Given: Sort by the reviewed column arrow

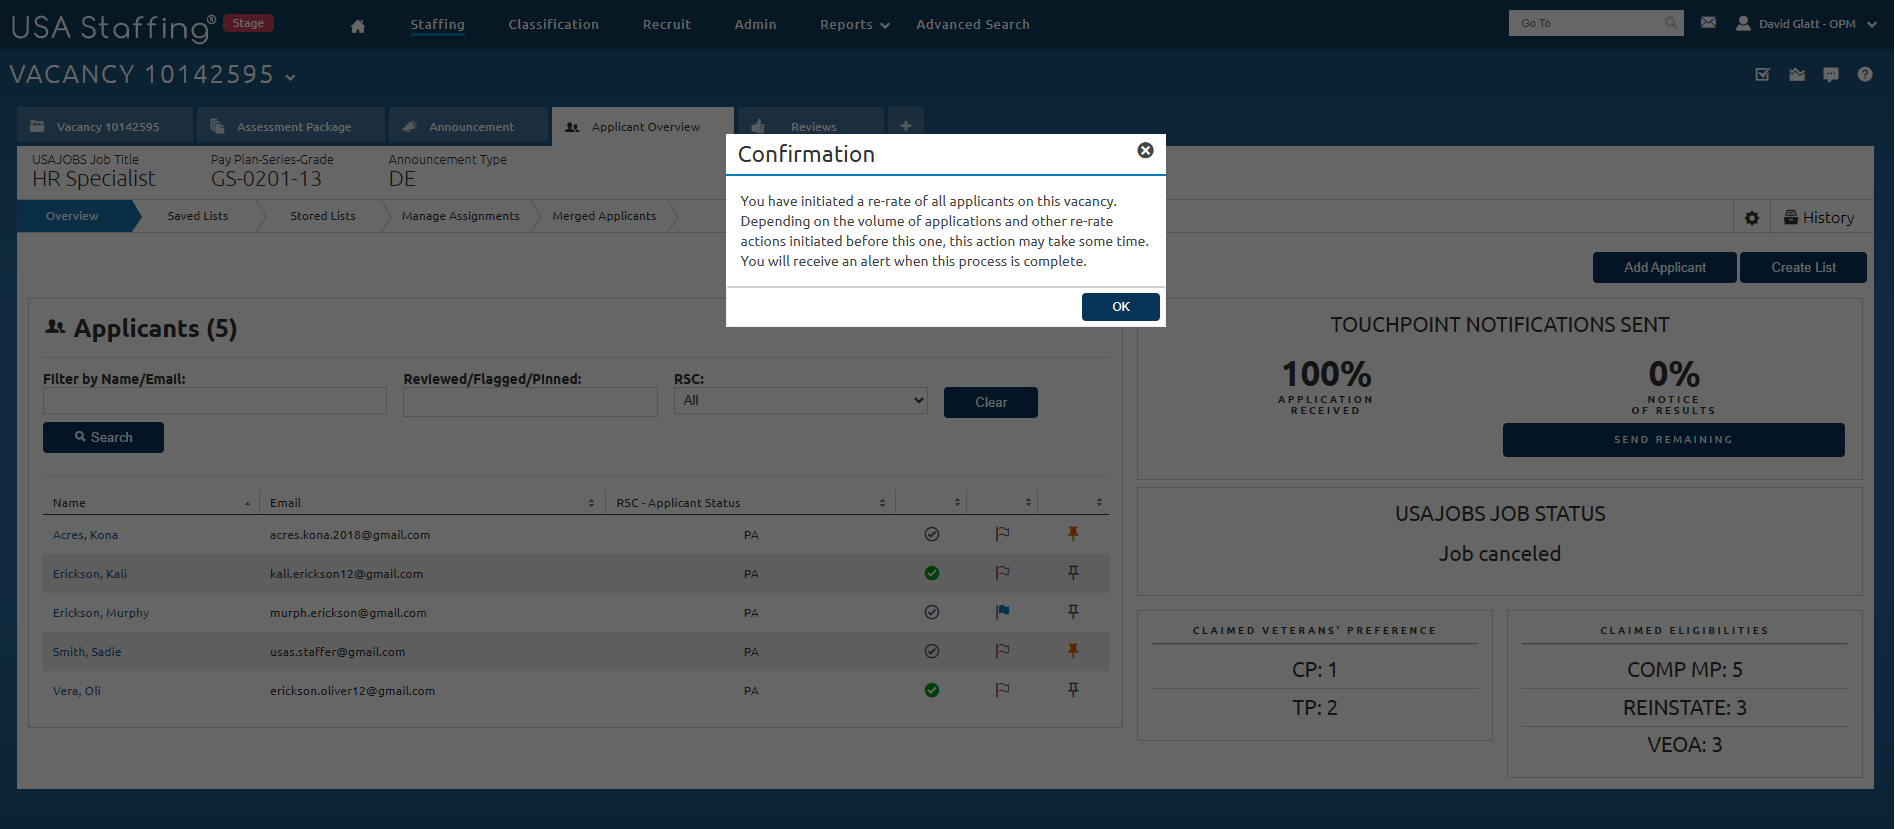Looking at the screenshot, I should coord(957,503).
